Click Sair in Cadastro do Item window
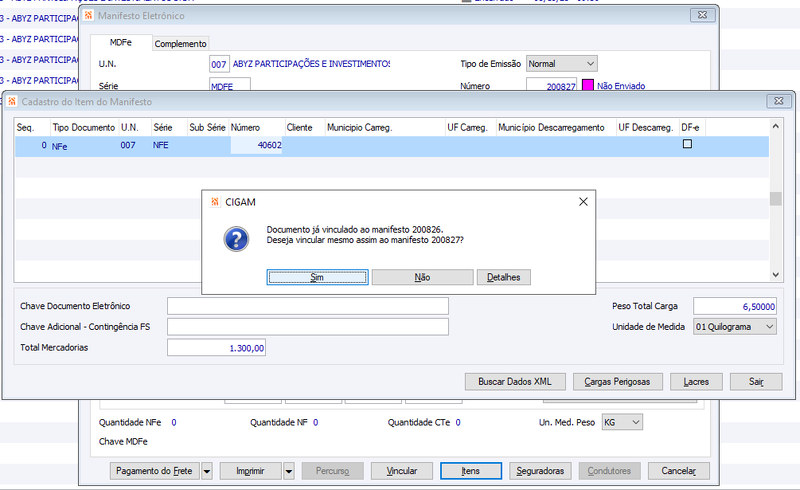 756,381
